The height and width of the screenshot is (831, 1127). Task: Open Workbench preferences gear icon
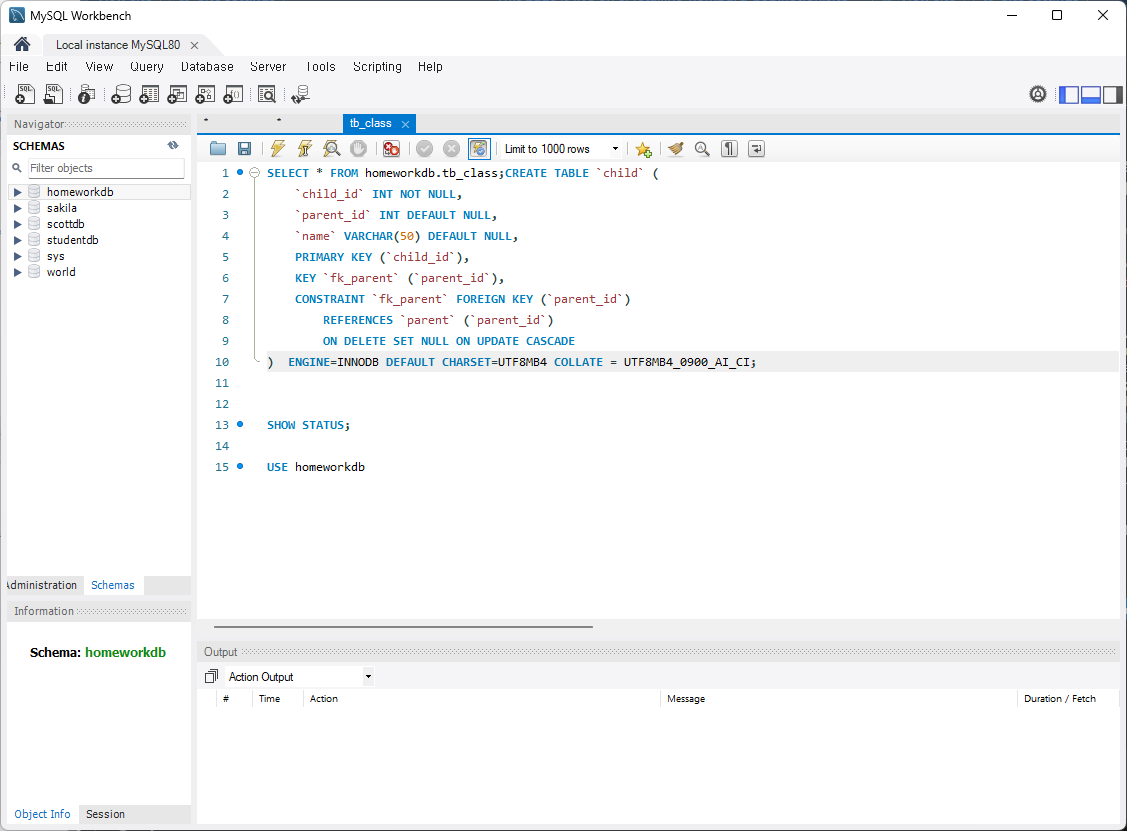click(1038, 94)
